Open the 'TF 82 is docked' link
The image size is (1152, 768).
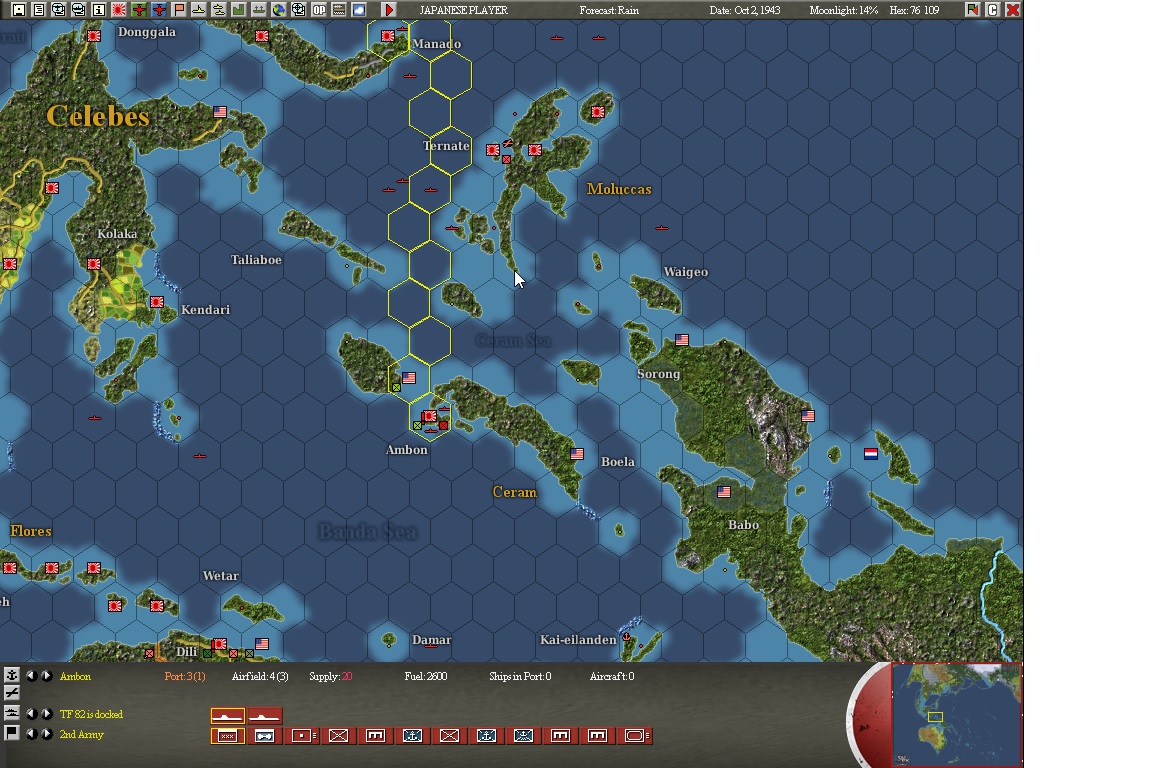pyautogui.click(x=91, y=714)
